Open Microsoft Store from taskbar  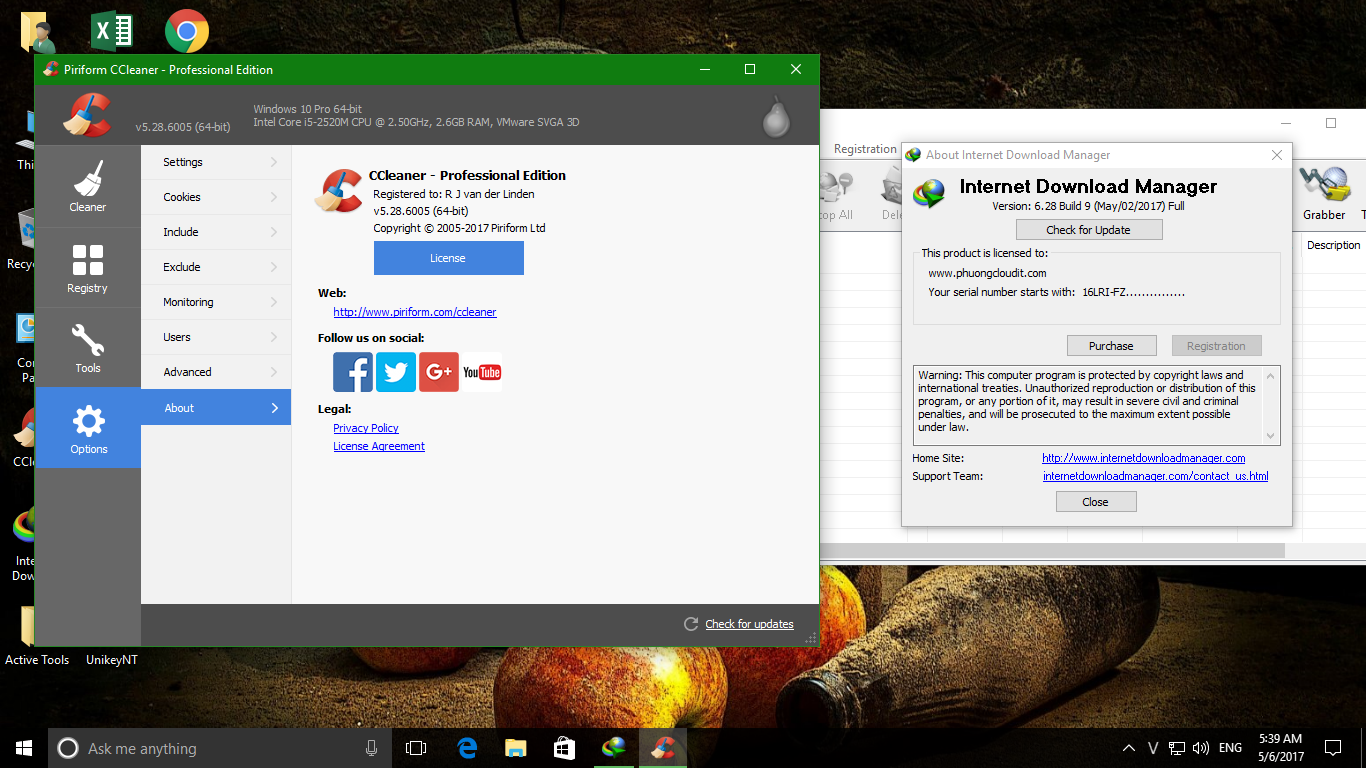564,748
